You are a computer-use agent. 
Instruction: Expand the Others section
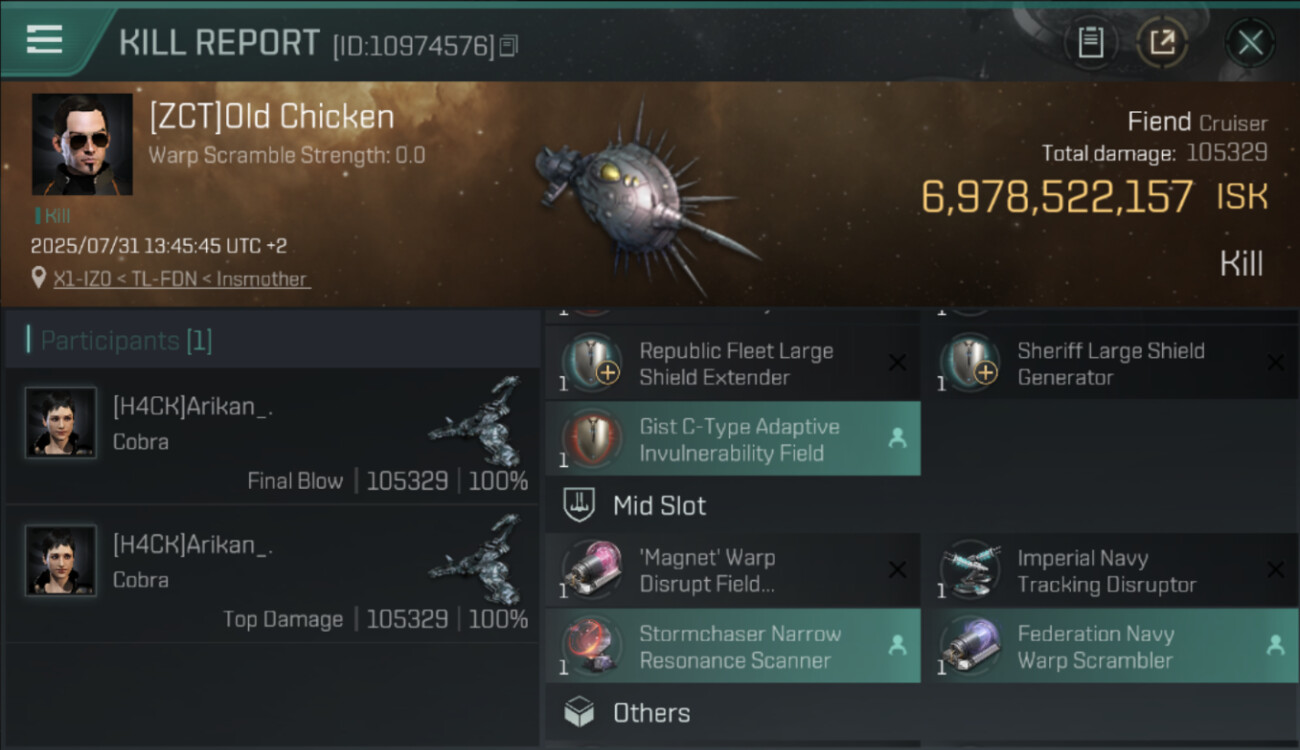click(651, 713)
